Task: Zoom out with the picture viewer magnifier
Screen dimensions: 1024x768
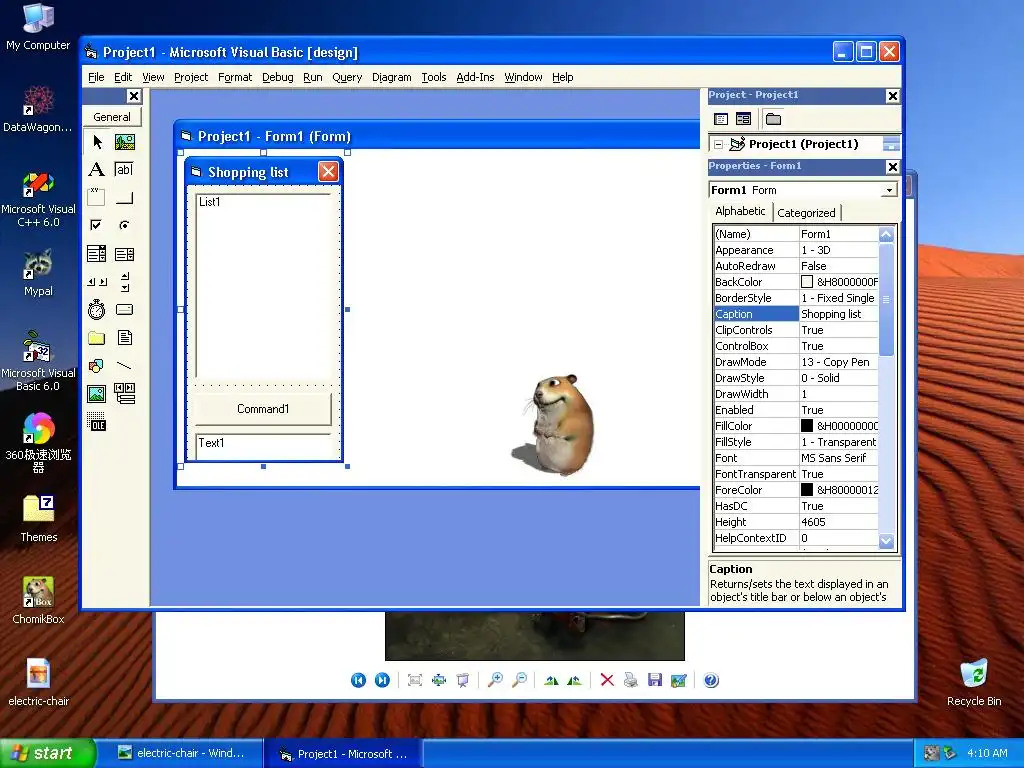Action: pyautogui.click(x=519, y=680)
